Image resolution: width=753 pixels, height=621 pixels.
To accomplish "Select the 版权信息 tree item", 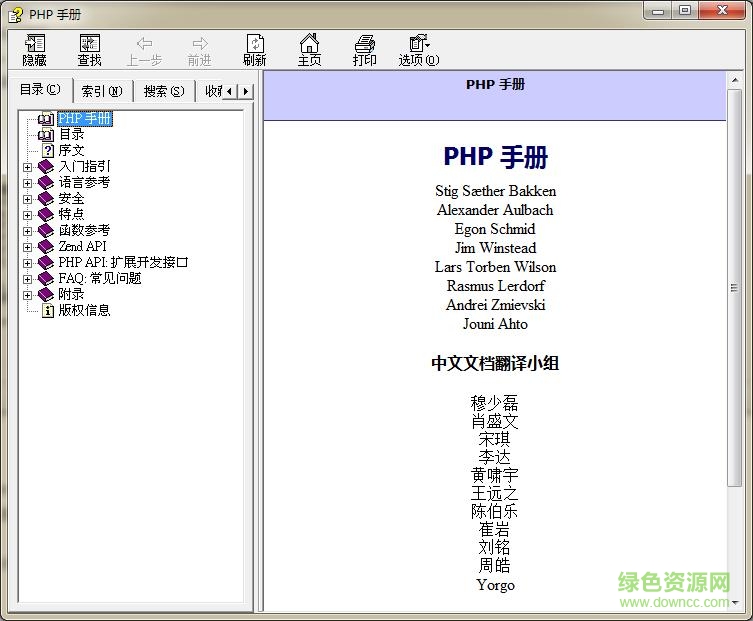I will click(85, 310).
